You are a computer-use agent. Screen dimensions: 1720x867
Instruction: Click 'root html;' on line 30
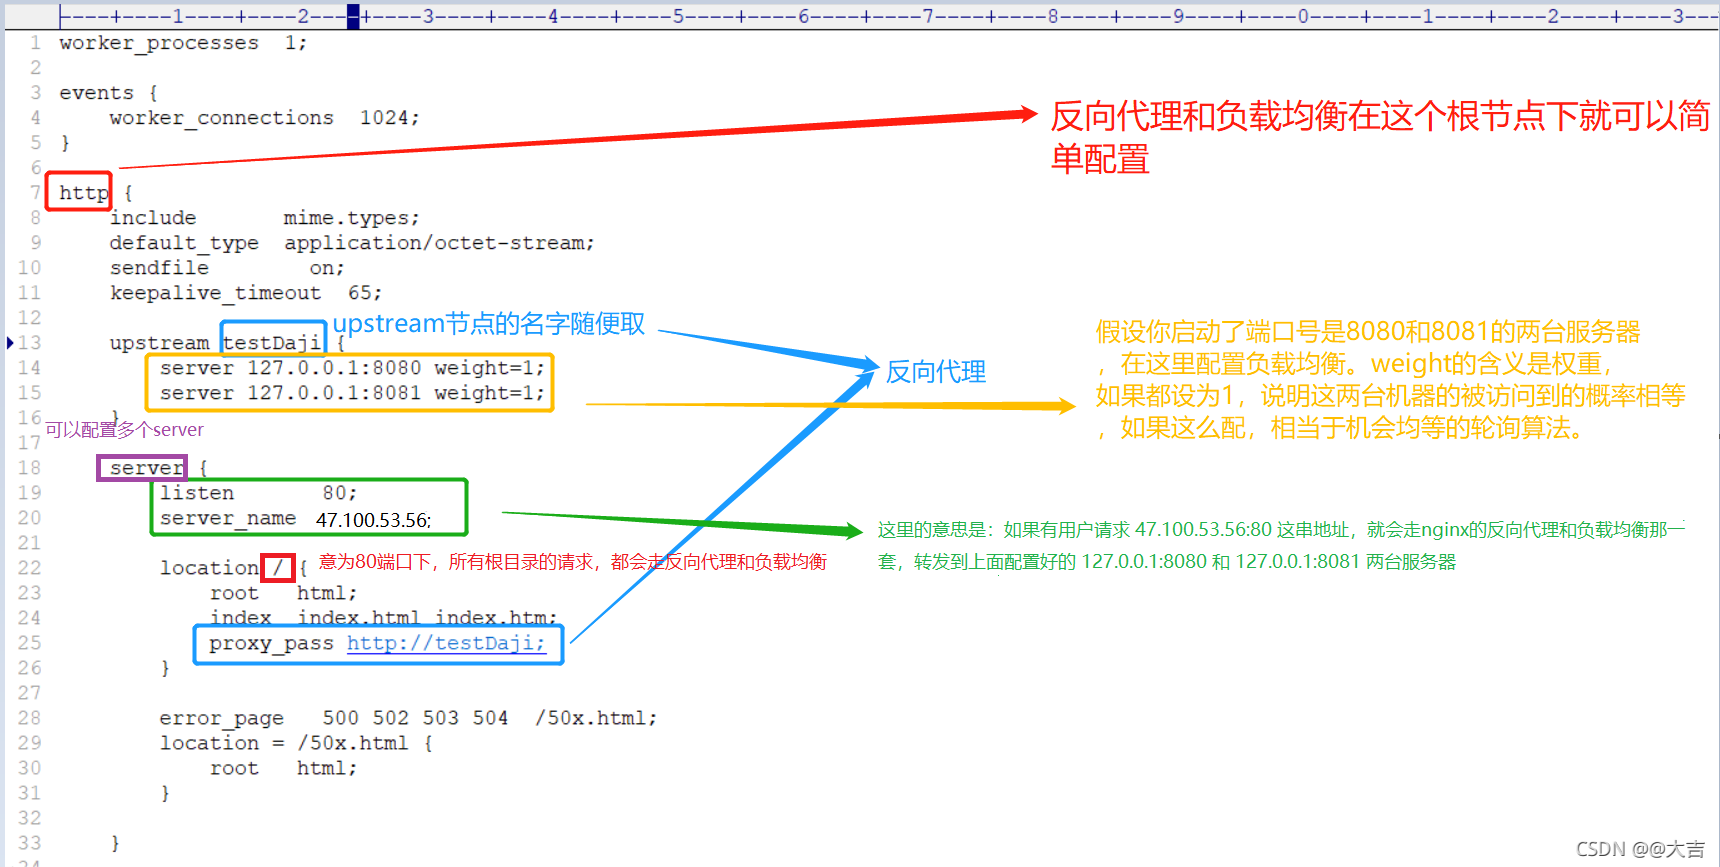point(283,768)
